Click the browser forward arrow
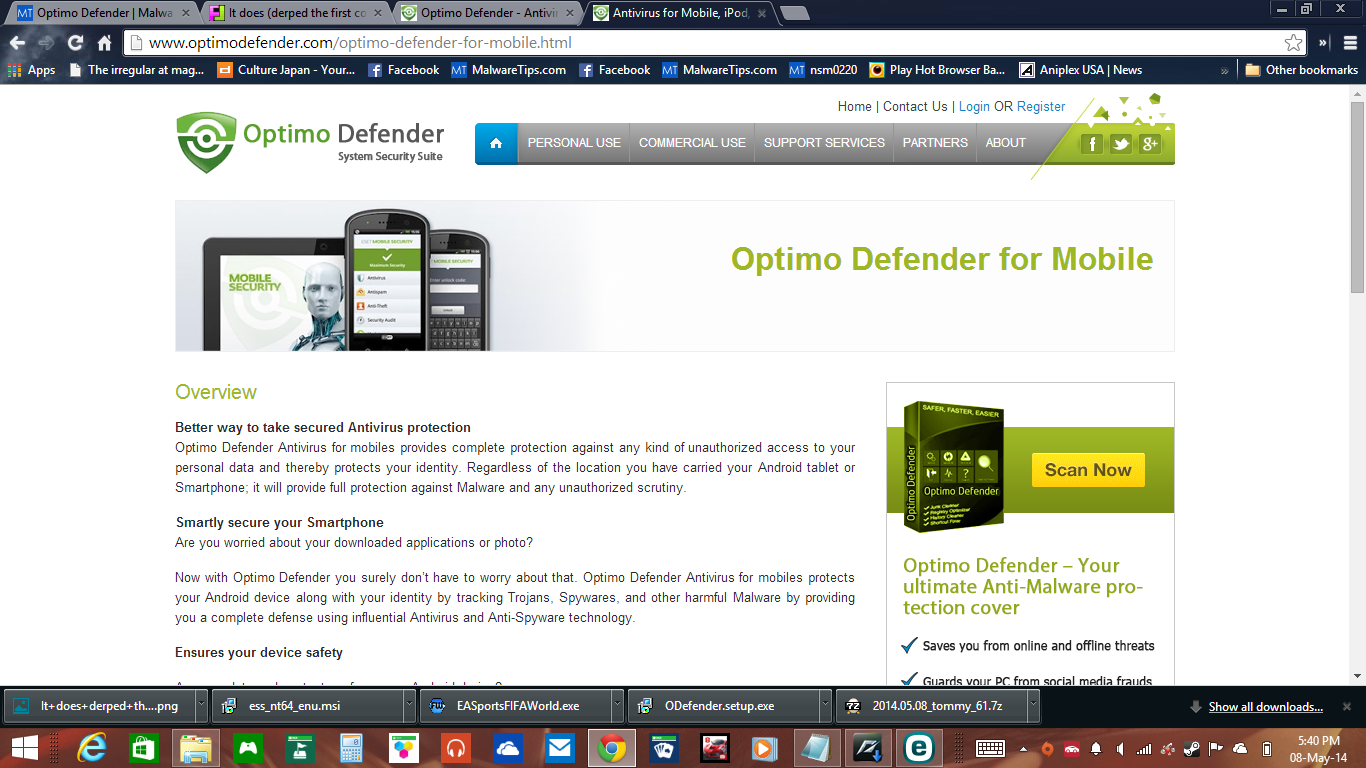This screenshot has height=768, width=1366. [x=46, y=43]
